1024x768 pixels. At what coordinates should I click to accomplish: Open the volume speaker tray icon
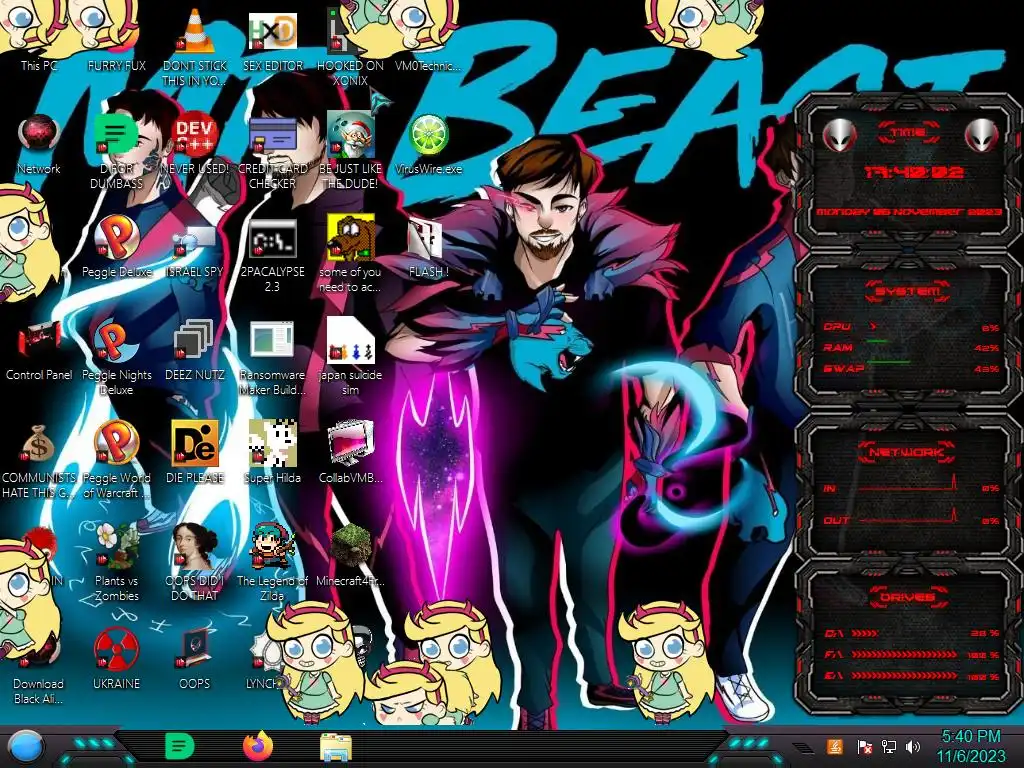tap(913, 746)
